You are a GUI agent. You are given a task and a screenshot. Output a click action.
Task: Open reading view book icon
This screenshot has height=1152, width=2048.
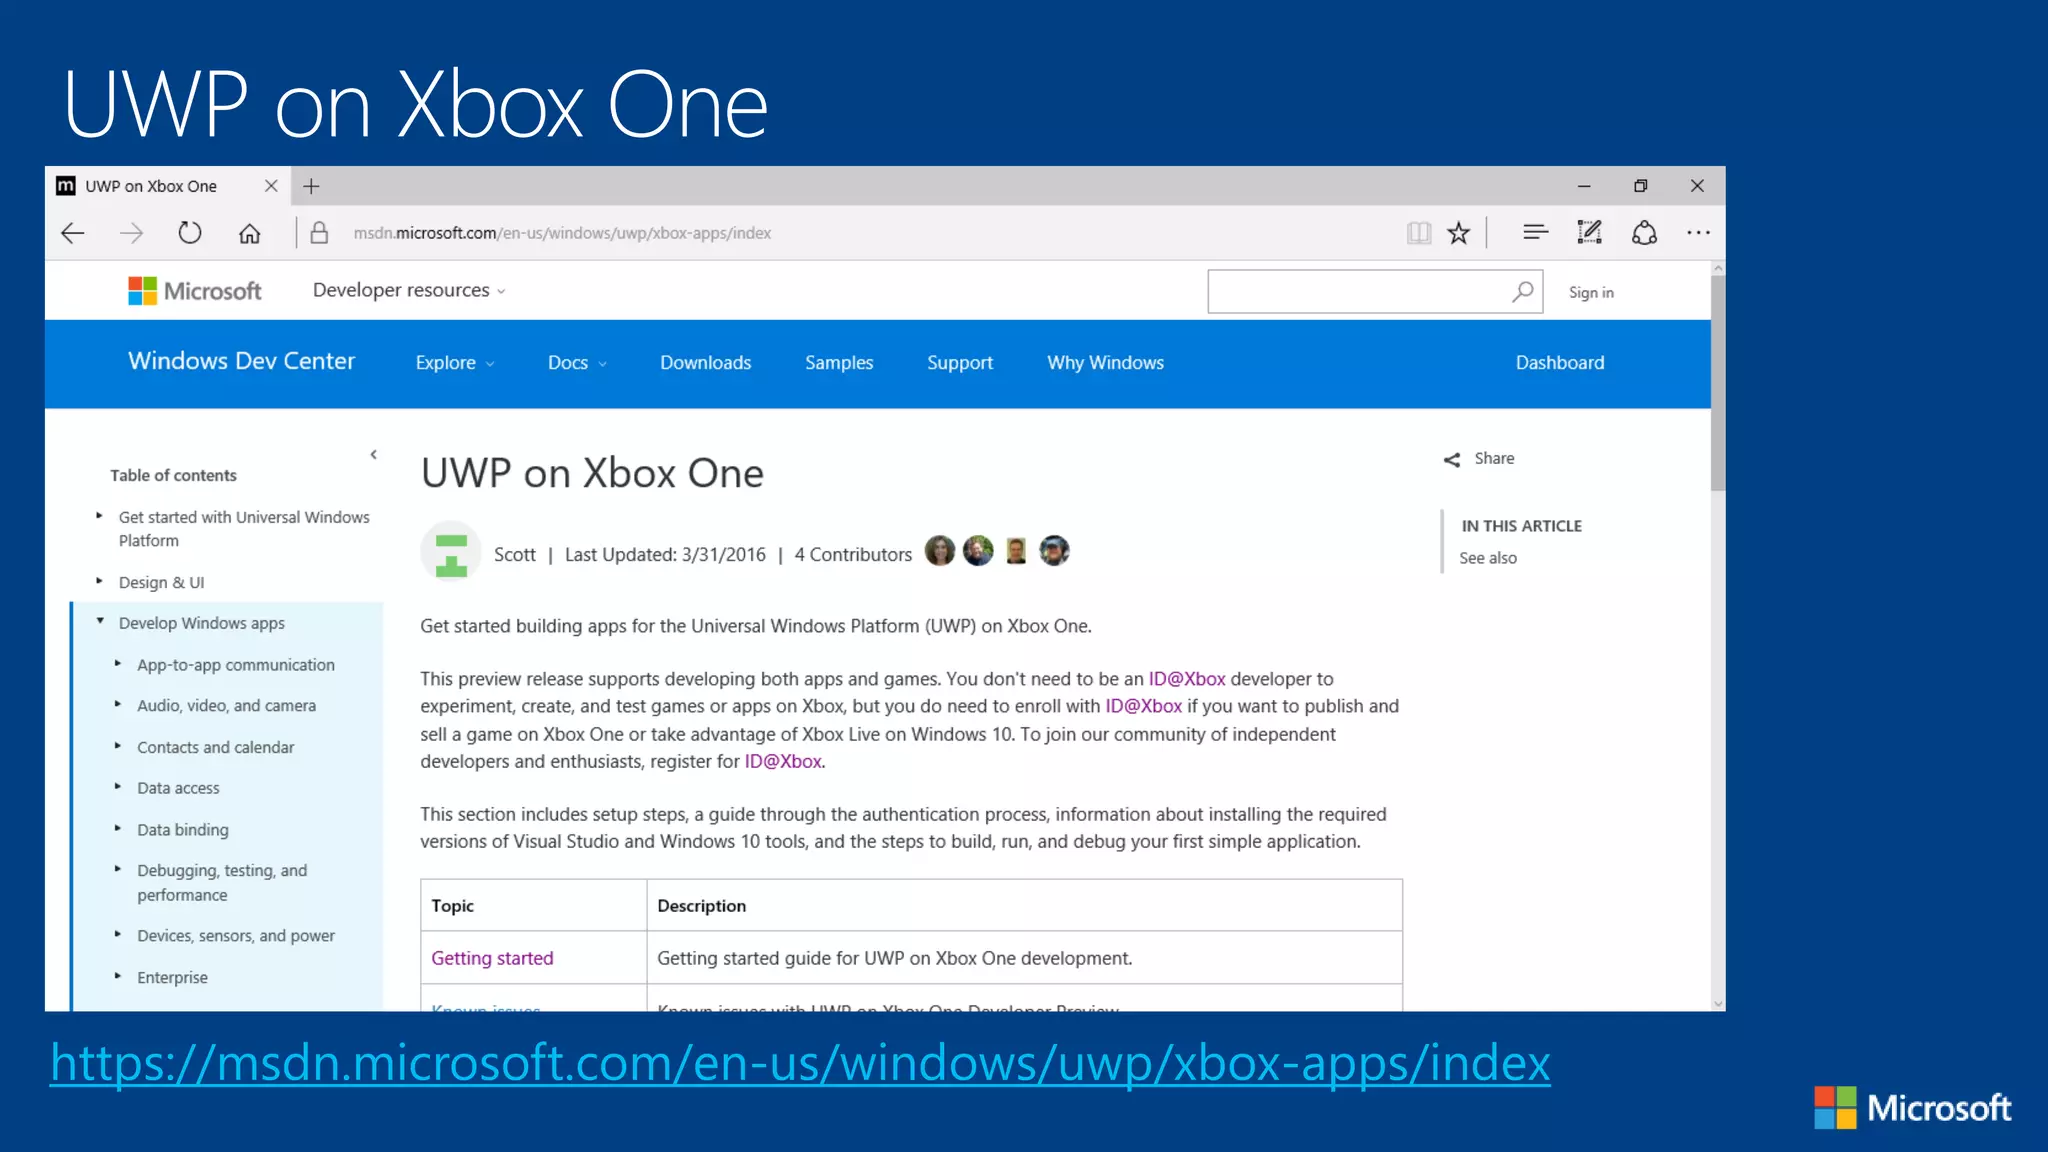click(x=1418, y=233)
